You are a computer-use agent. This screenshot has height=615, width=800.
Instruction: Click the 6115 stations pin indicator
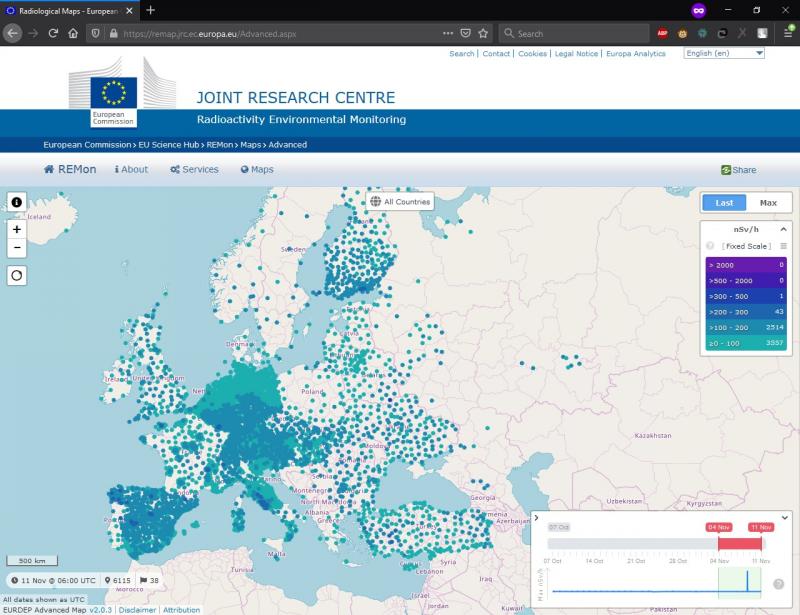(x=117, y=580)
